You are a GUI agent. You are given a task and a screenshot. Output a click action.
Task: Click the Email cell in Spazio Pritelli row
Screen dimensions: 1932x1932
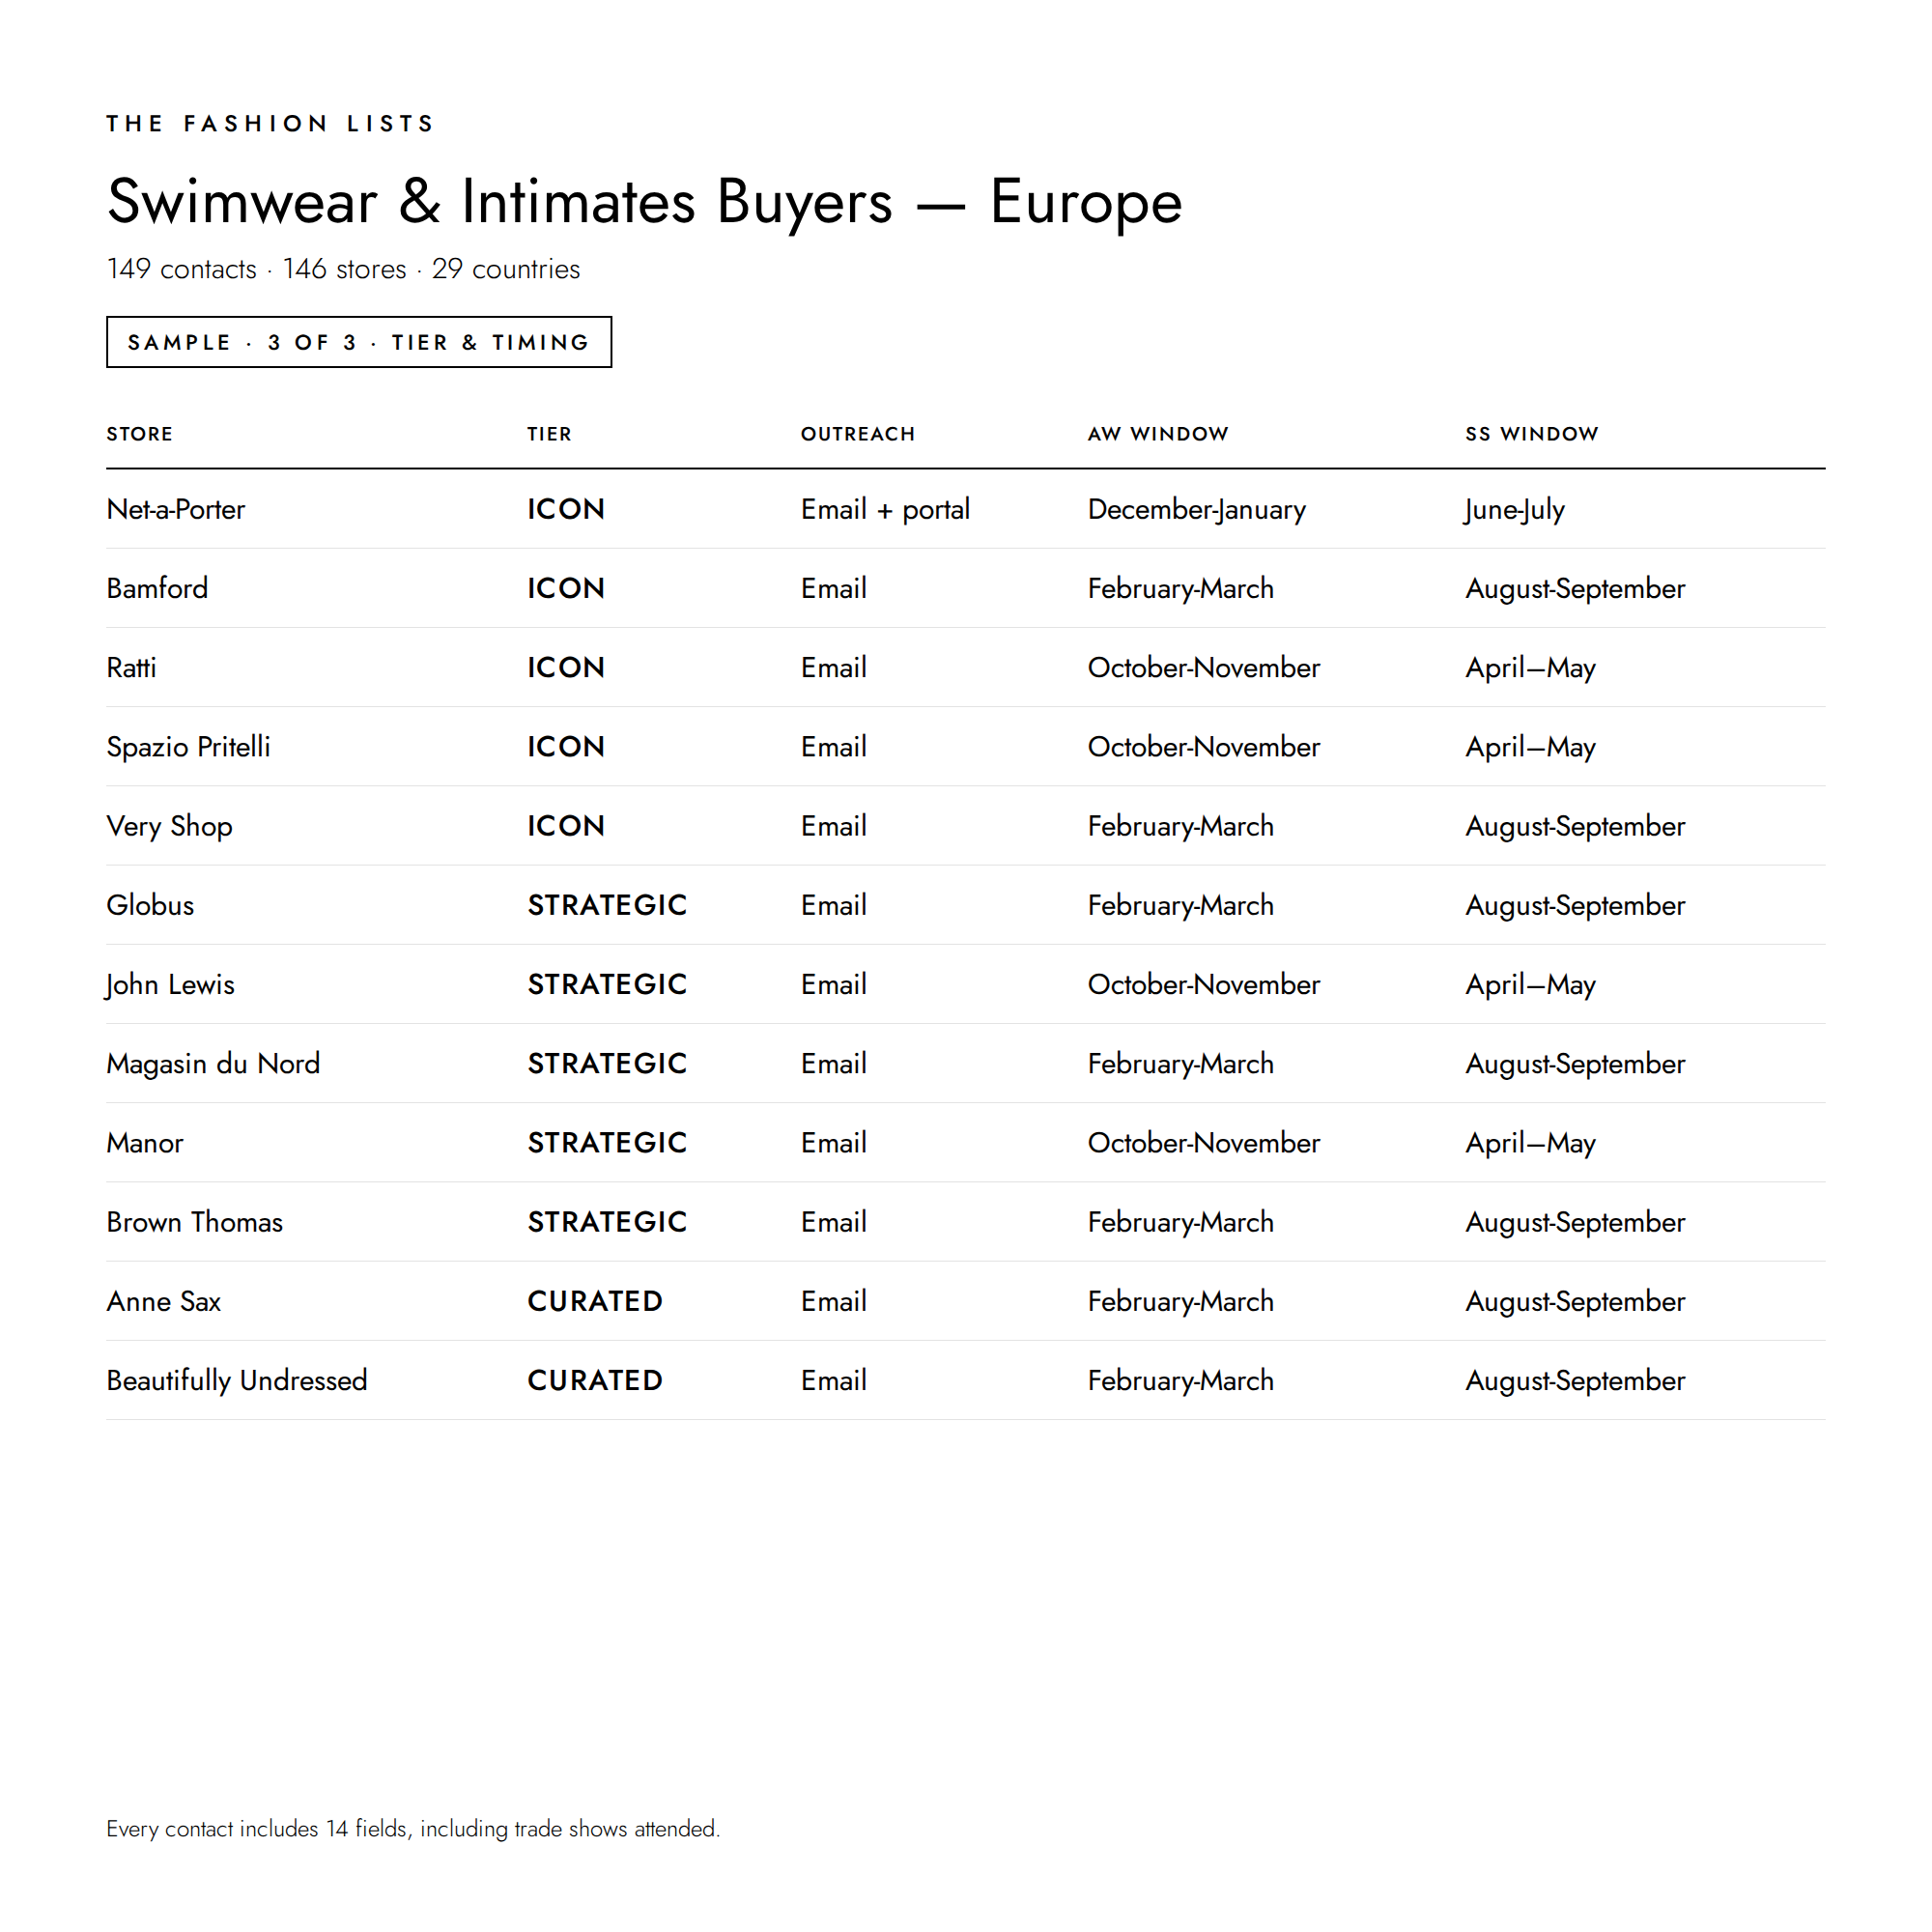834,747
